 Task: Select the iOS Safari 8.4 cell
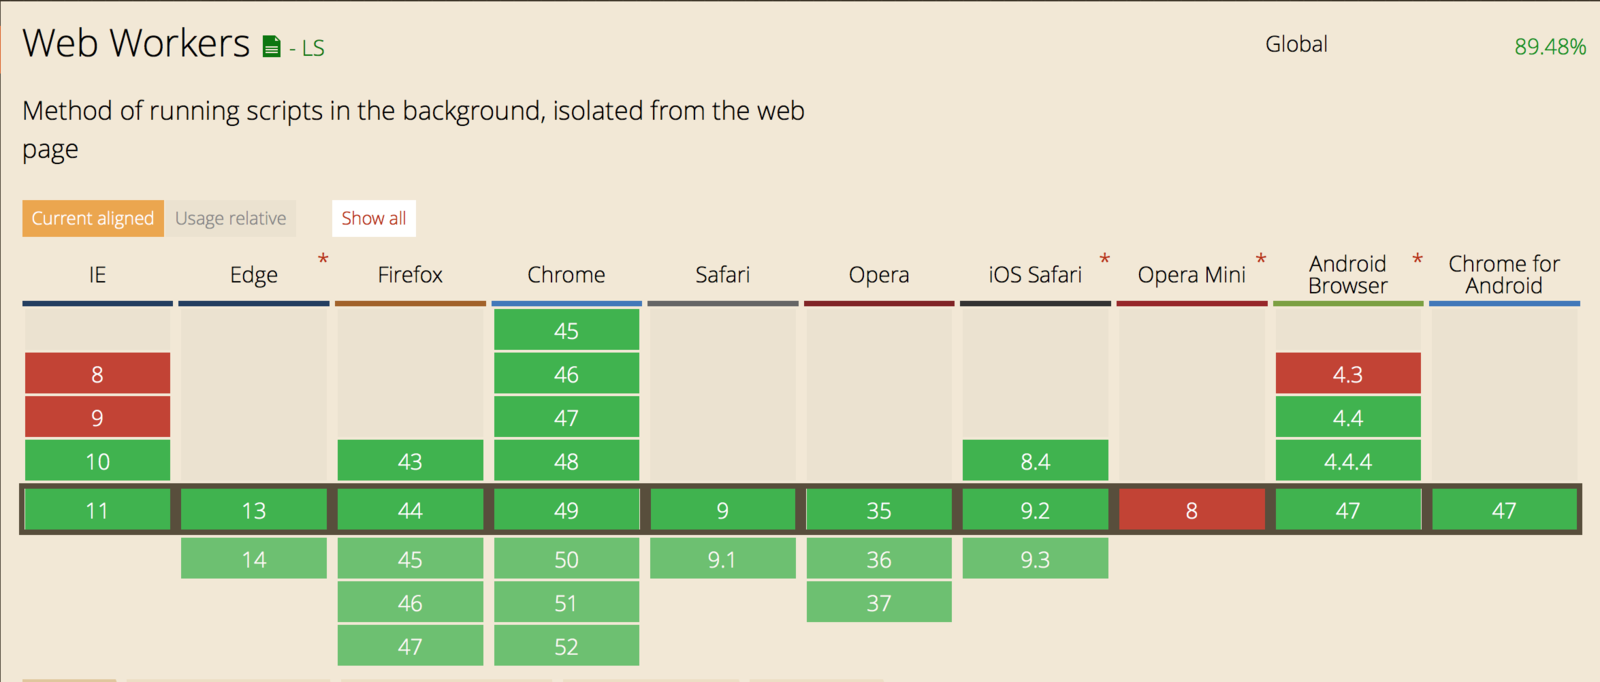1035,461
